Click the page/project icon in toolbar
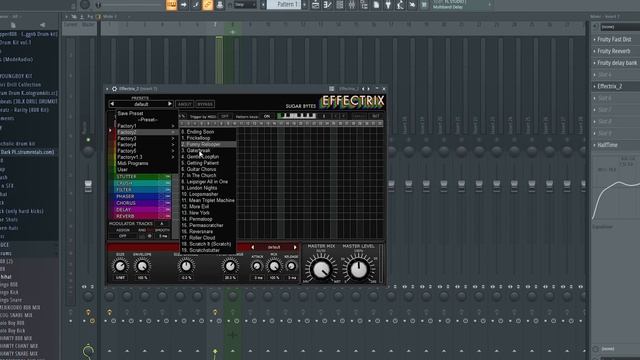Image resolution: width=640 pixels, height=360 pixels. (376, 5)
